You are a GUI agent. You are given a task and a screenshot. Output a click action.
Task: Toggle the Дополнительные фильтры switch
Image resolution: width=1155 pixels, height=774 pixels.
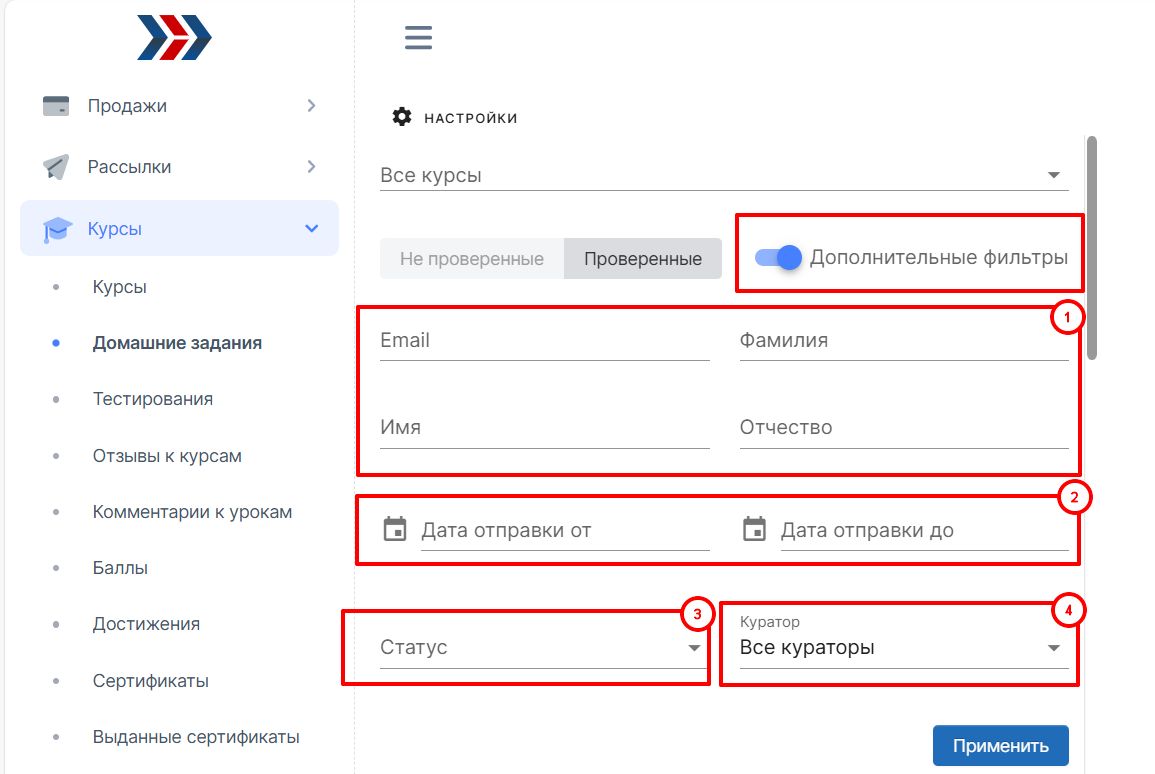(779, 257)
